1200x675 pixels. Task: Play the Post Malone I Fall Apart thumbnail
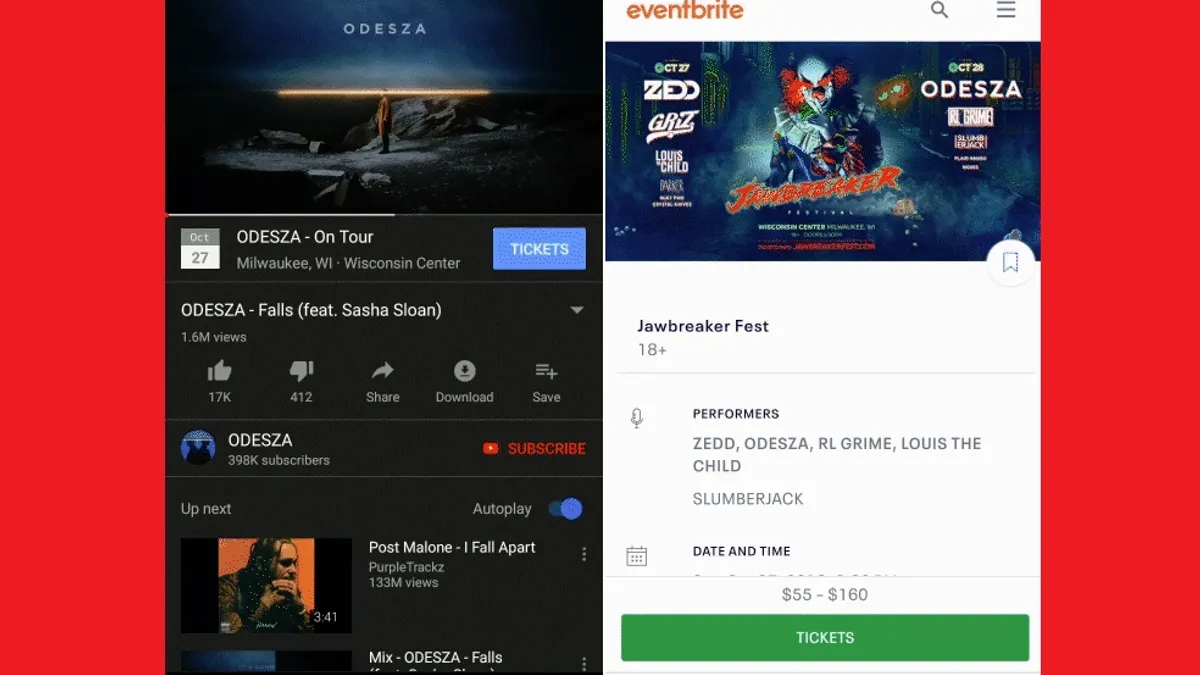[266, 585]
